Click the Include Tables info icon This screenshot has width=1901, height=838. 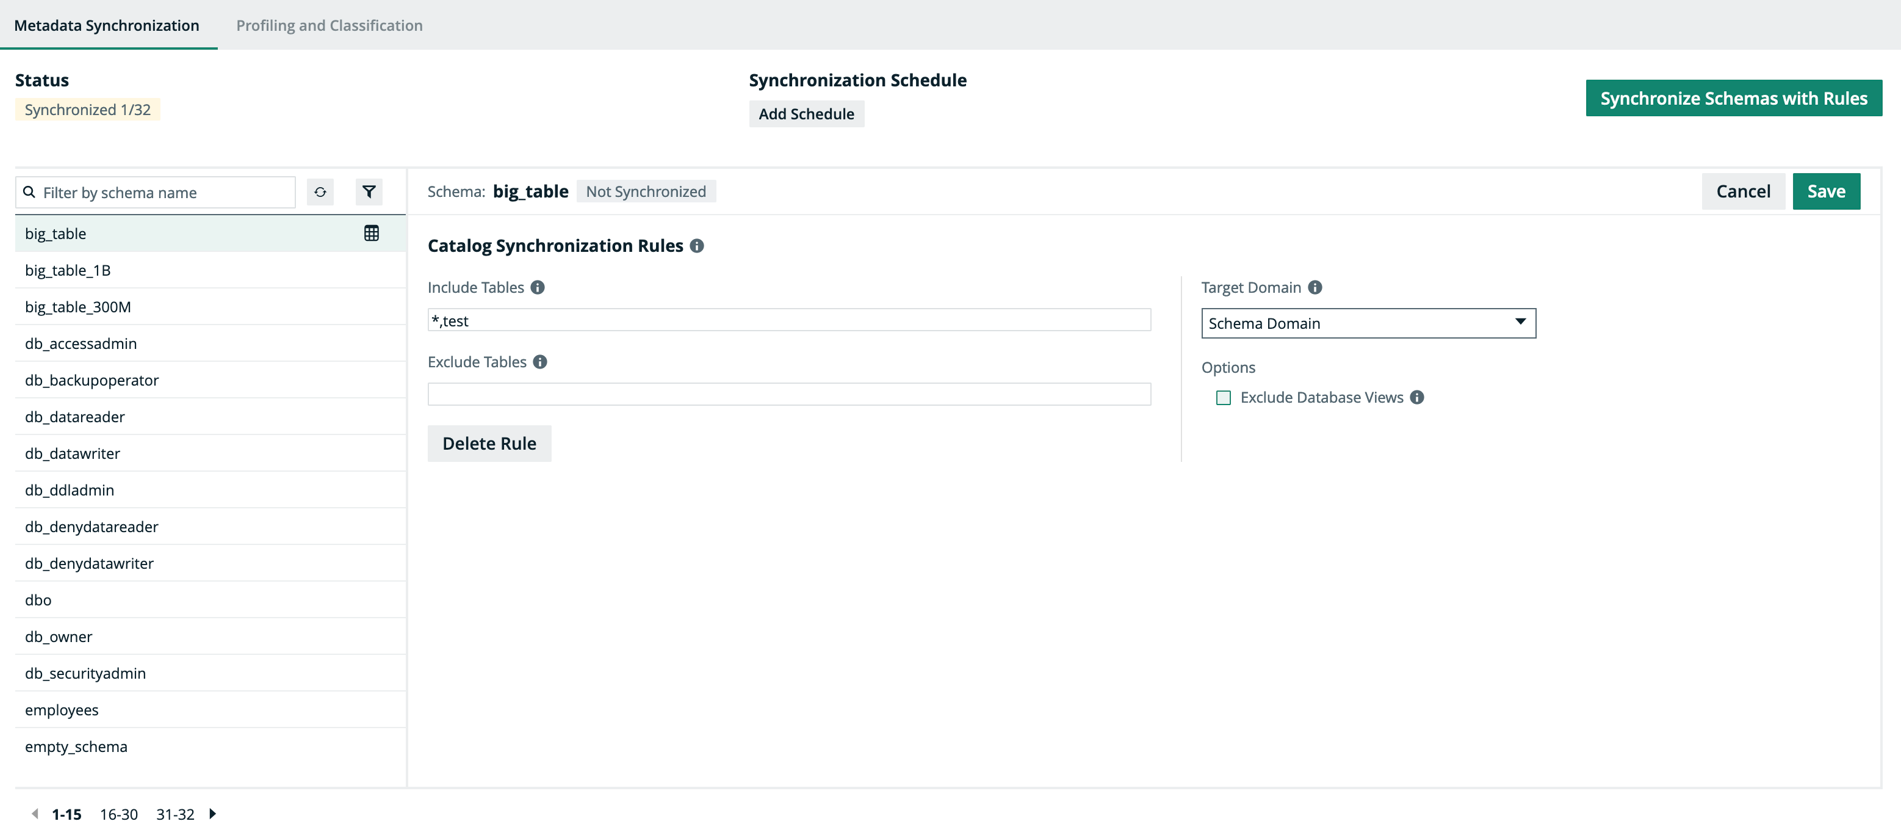tap(538, 288)
